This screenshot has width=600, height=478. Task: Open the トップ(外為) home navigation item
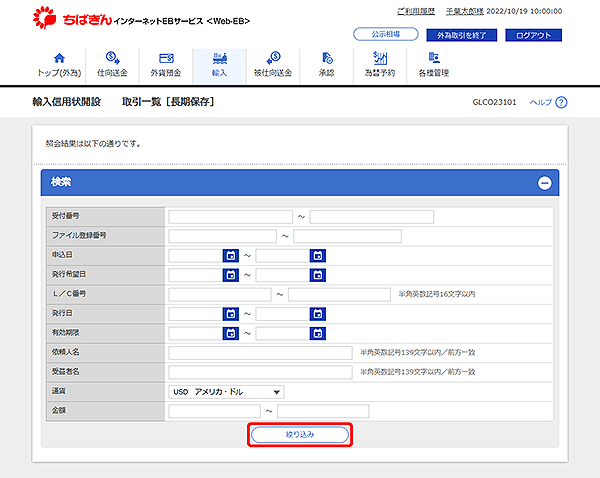59,65
